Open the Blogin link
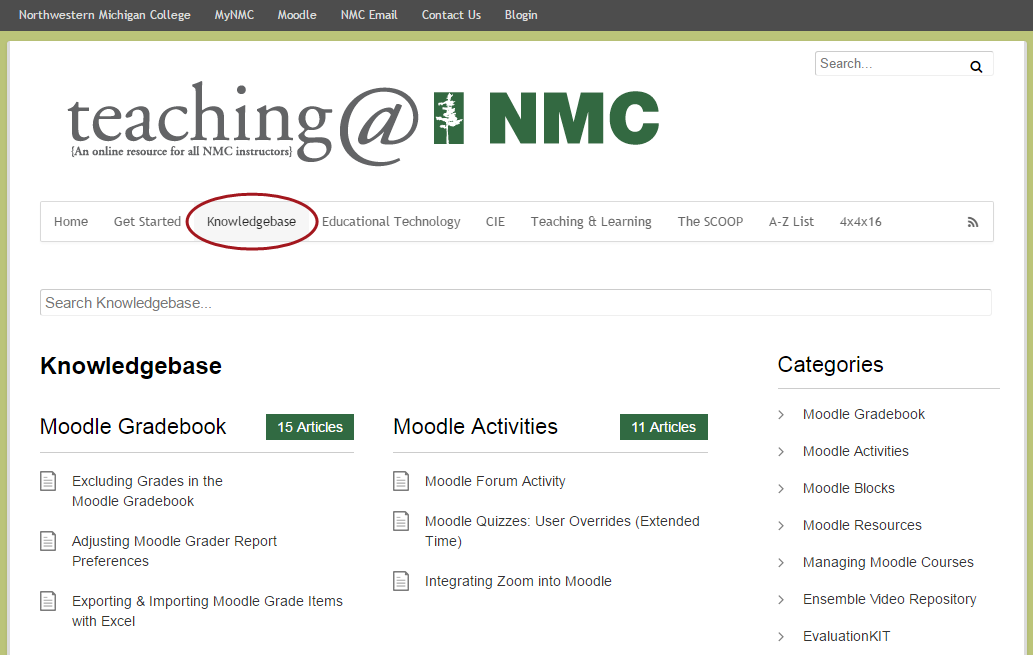This screenshot has height=655, width=1033. (521, 14)
